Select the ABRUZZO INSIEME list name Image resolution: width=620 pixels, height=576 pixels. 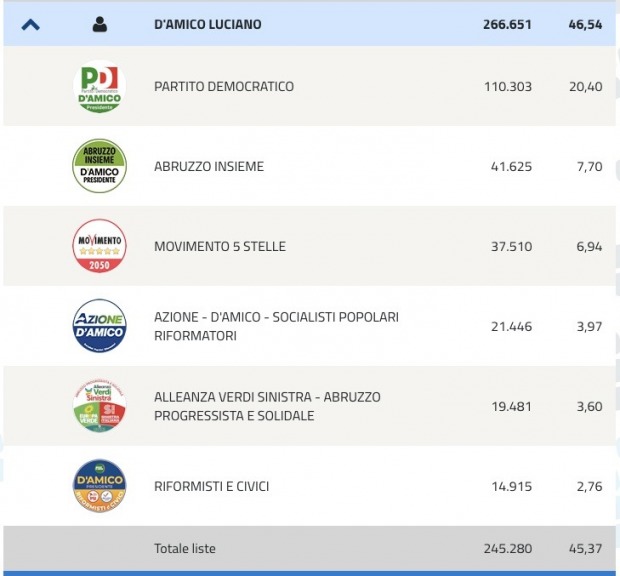click(x=209, y=166)
